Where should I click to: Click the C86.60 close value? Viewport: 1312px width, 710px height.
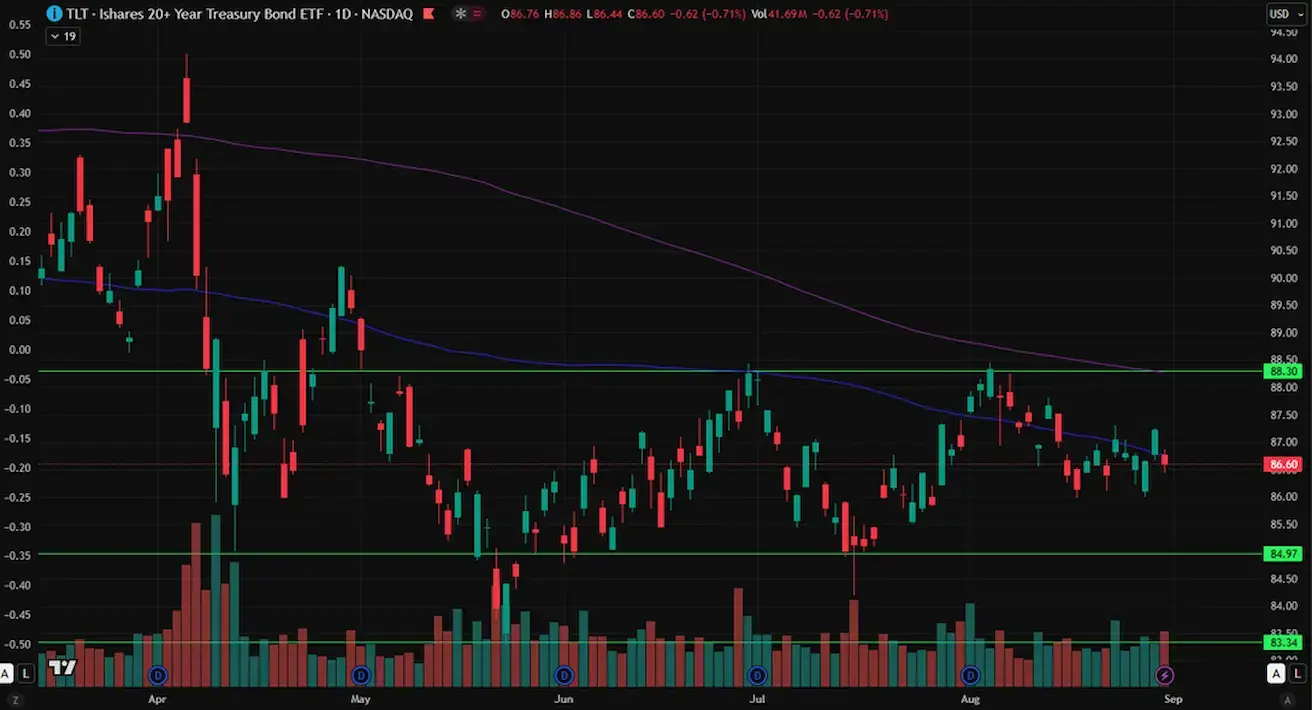pyautogui.click(x=647, y=14)
